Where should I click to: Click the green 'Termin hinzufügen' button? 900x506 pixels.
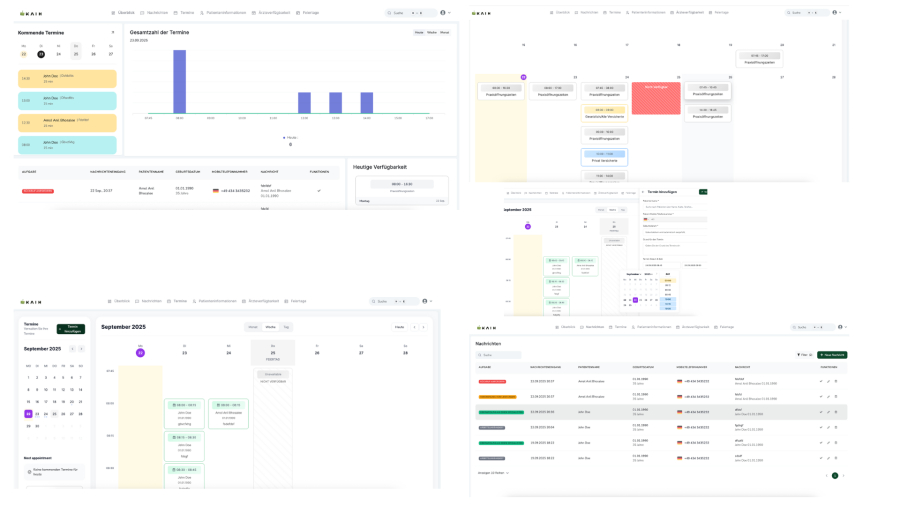71,328
